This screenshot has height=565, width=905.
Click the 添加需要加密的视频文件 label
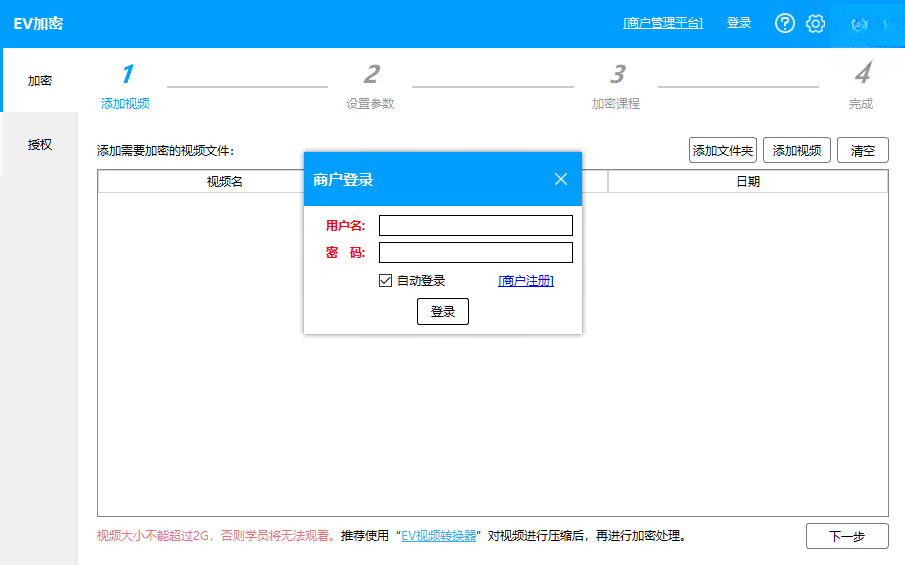tap(165, 151)
